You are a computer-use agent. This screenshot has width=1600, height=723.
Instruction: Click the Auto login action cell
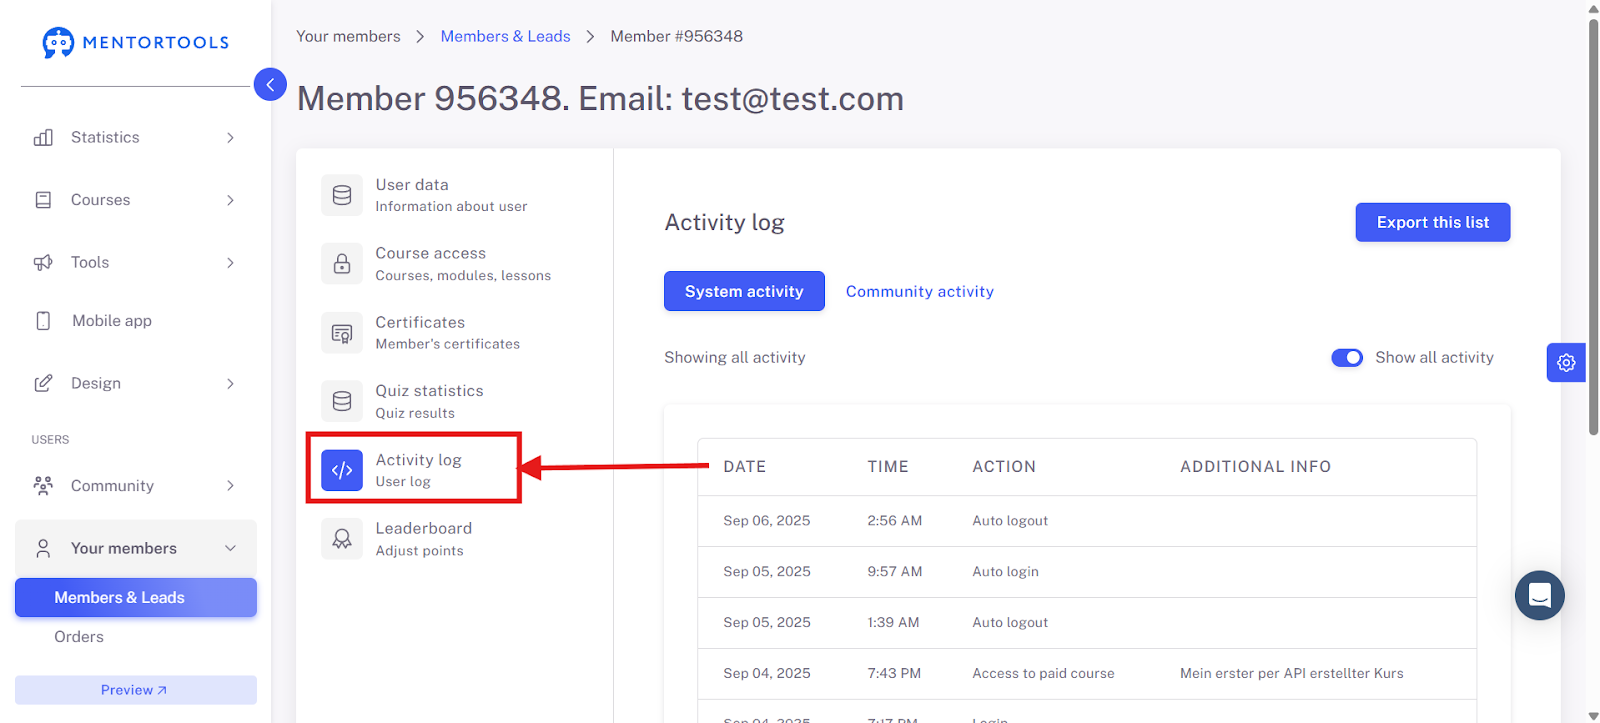pos(1005,572)
